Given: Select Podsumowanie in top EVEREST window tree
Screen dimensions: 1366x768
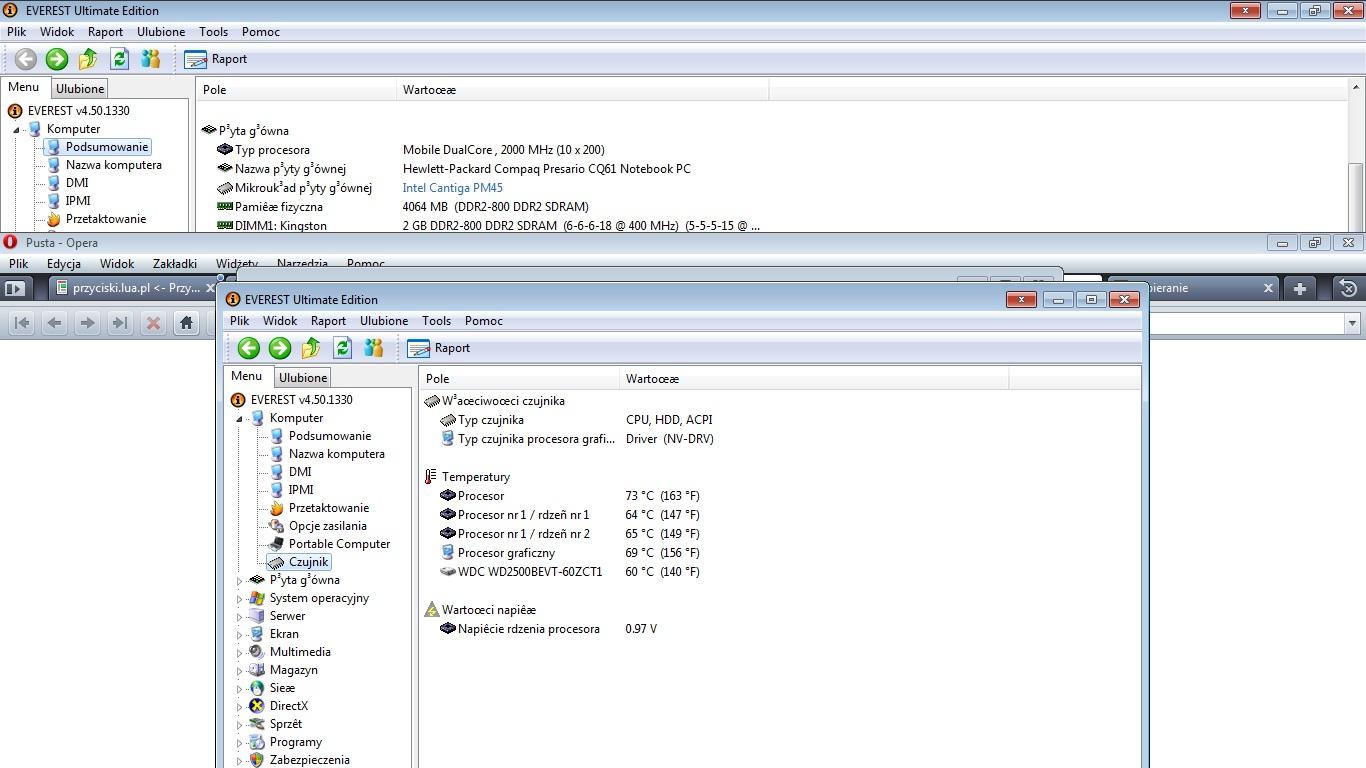Looking at the screenshot, I should [x=107, y=147].
